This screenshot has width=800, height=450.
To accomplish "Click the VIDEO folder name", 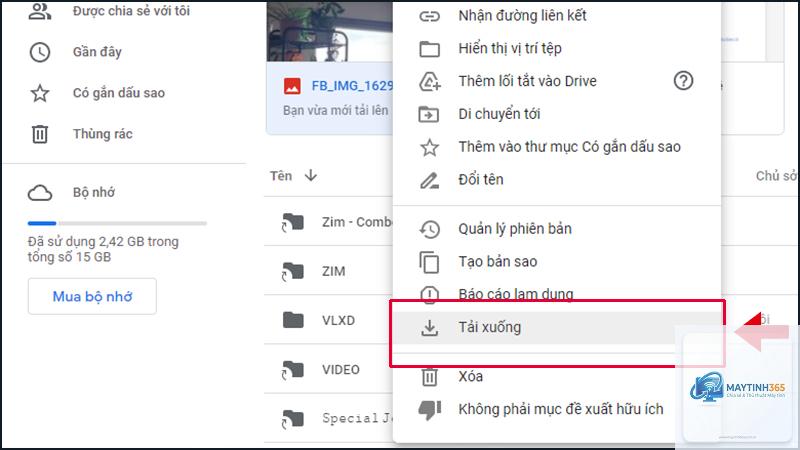I will coord(341,370).
